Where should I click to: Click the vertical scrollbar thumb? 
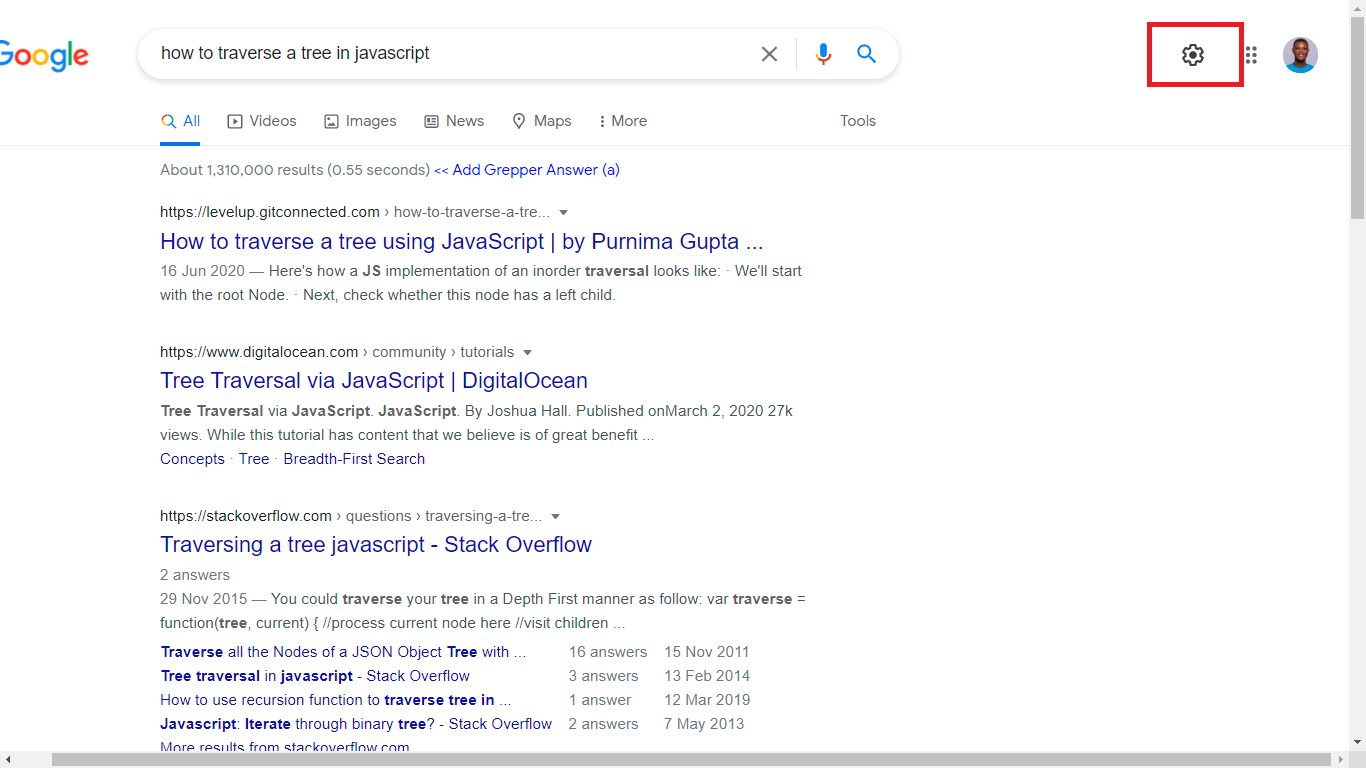1357,117
